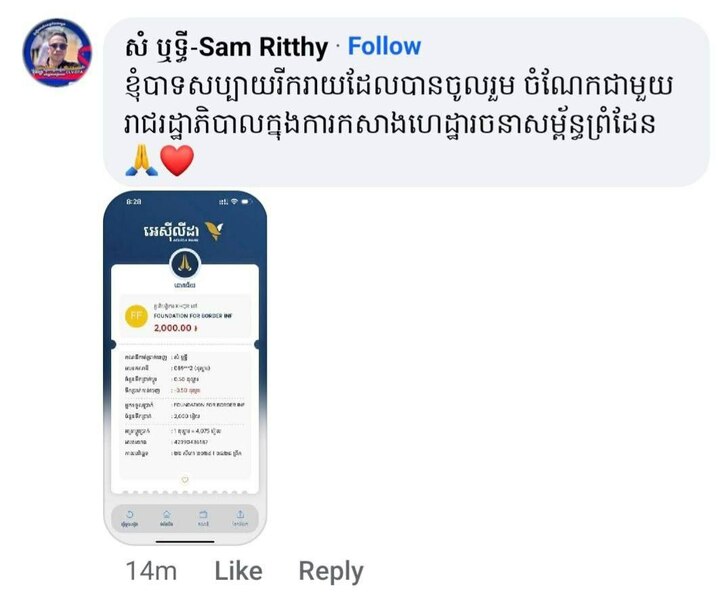Click the yellow FF recipient avatar
Screen dimensions: 718x600
point(136,316)
